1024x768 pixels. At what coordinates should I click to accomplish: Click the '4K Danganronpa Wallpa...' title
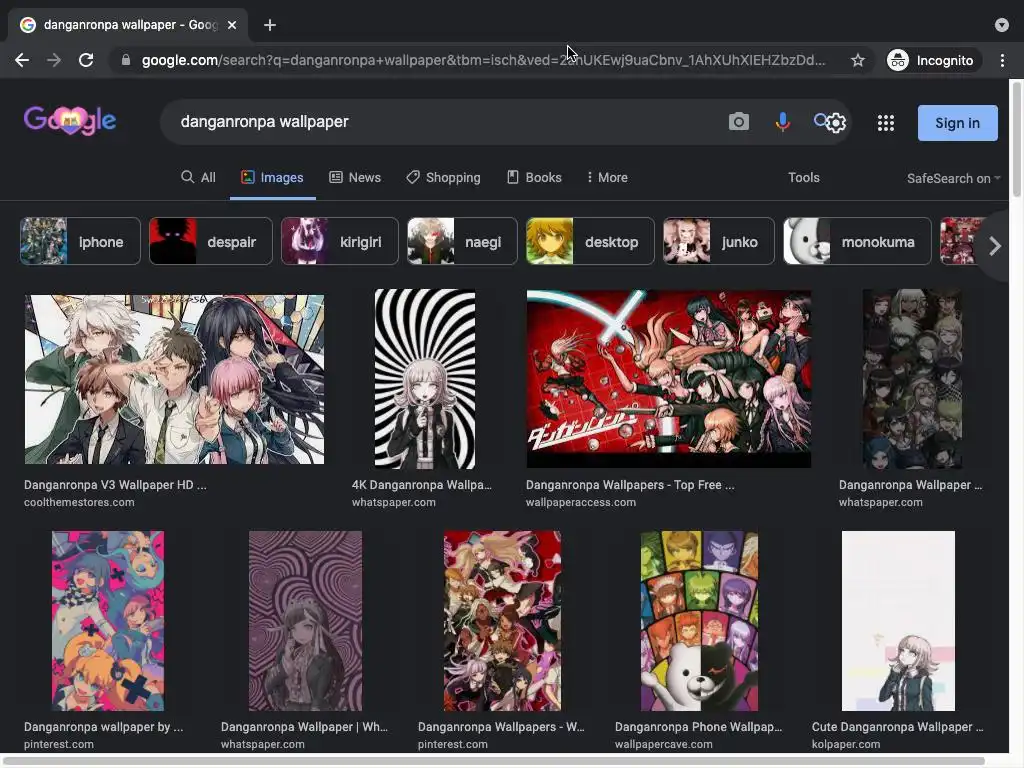422,485
